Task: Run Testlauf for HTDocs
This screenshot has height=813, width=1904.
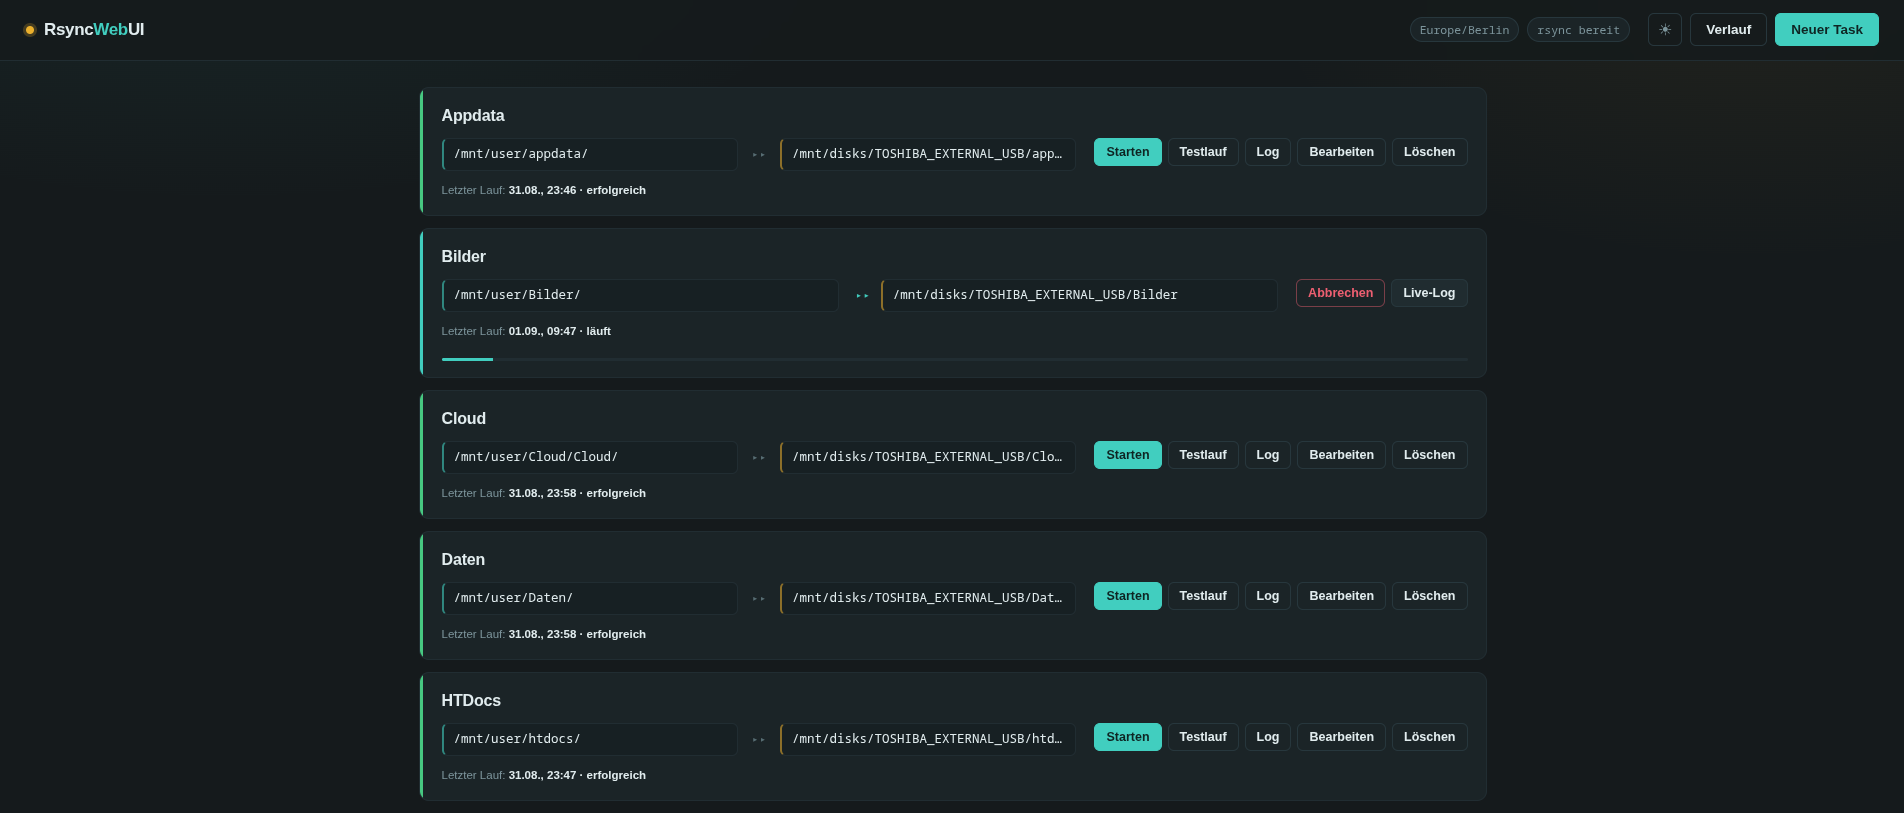Action: point(1203,737)
